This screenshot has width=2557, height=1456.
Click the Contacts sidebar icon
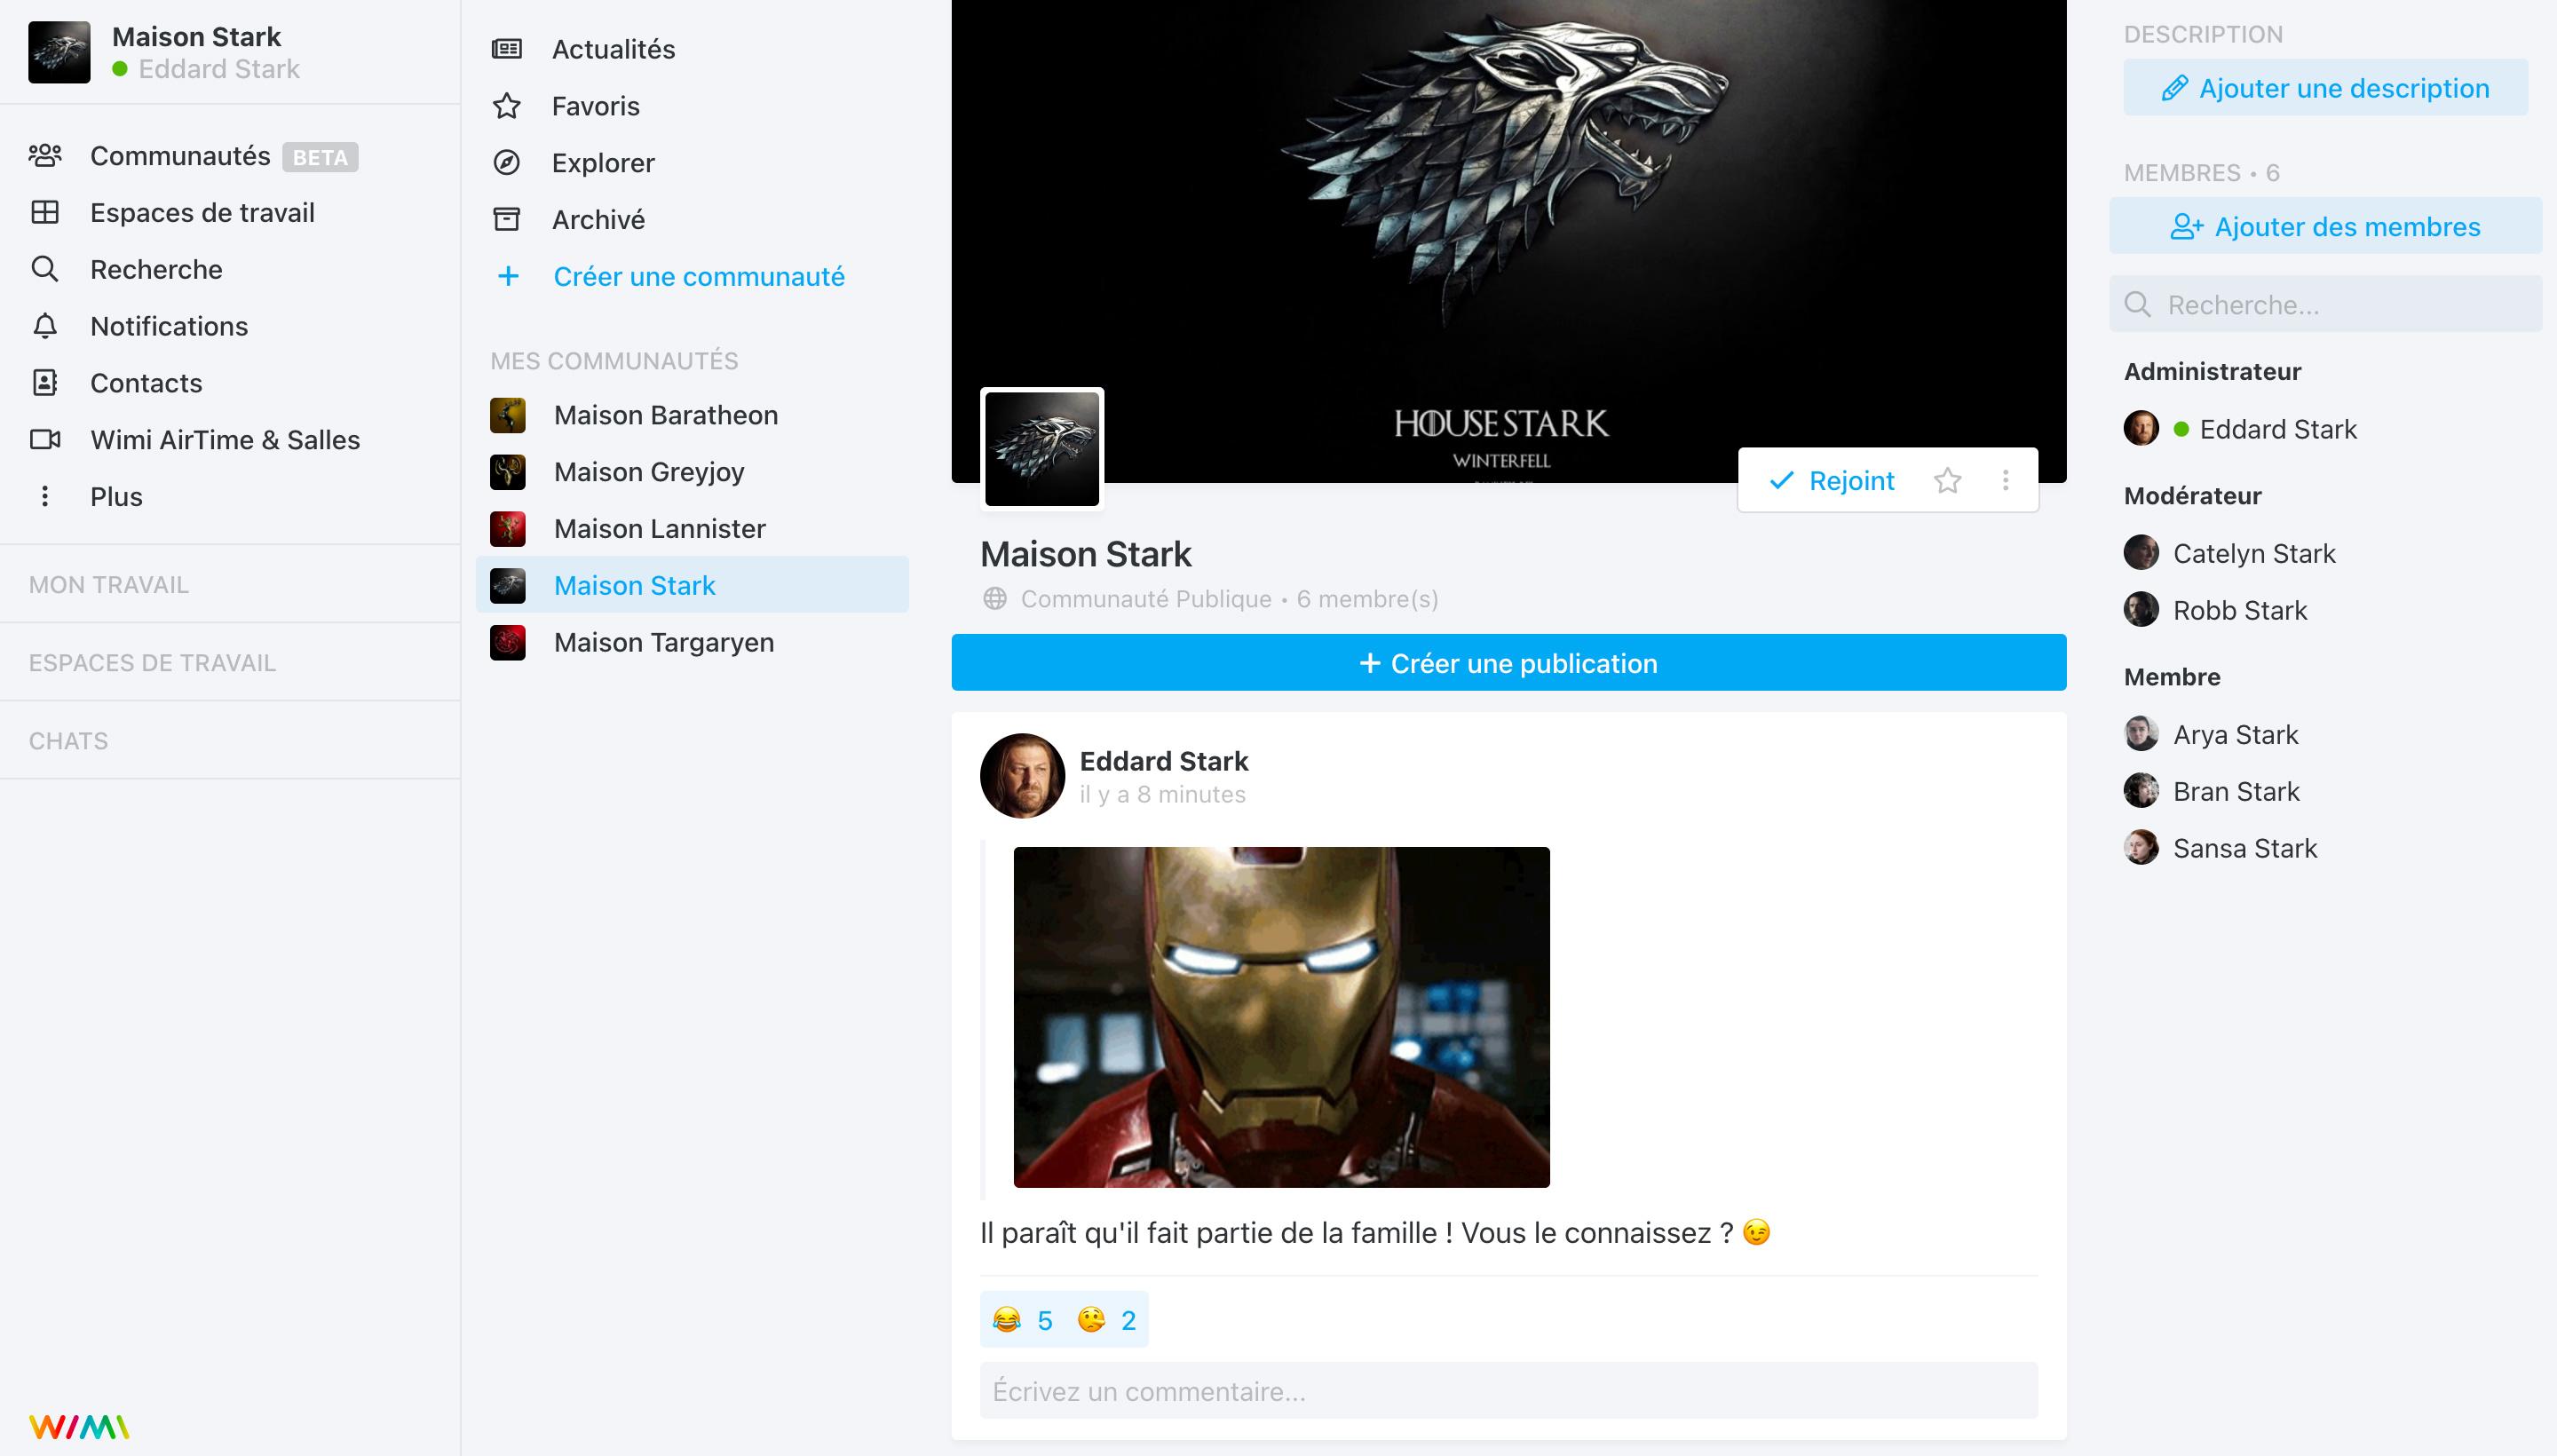[x=45, y=381]
